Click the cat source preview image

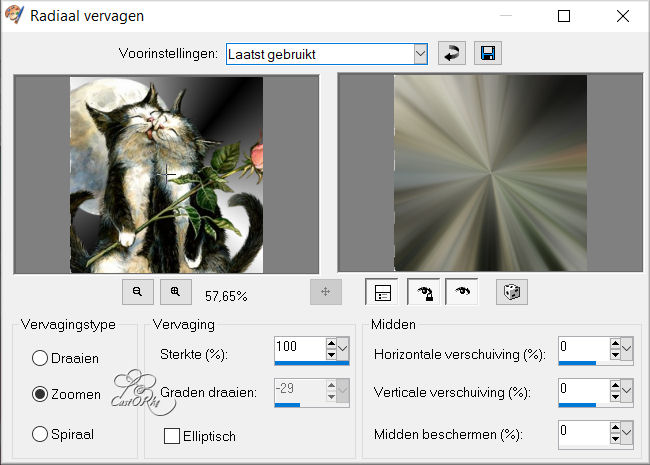point(166,174)
